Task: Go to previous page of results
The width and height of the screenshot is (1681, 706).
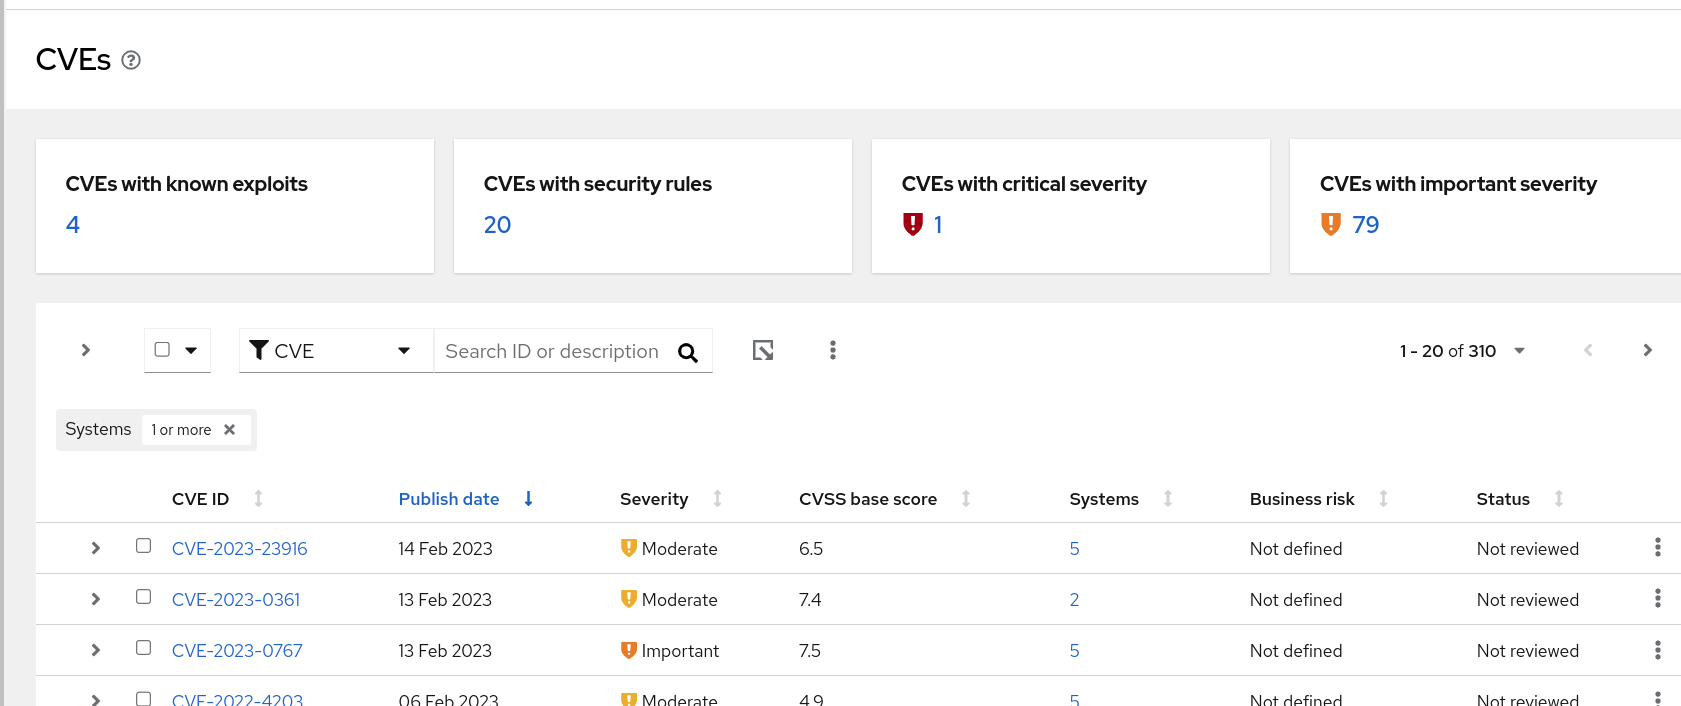Action: click(1588, 350)
